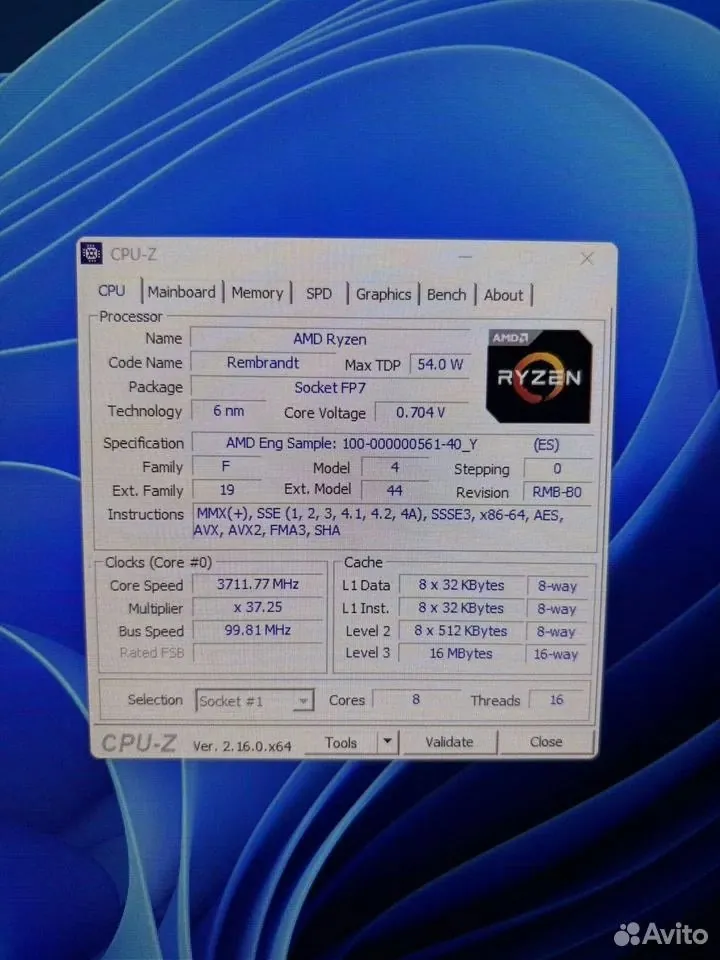Screen dimensions: 720x960
Task: Click the Tools button
Action: (x=341, y=743)
